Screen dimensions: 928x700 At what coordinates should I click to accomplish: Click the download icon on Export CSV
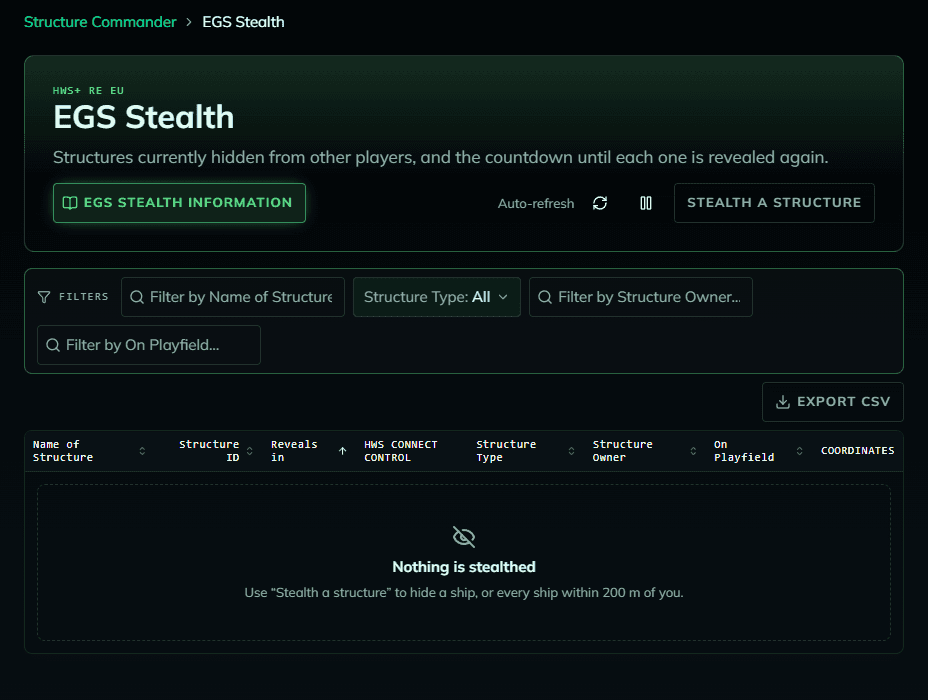pos(783,402)
